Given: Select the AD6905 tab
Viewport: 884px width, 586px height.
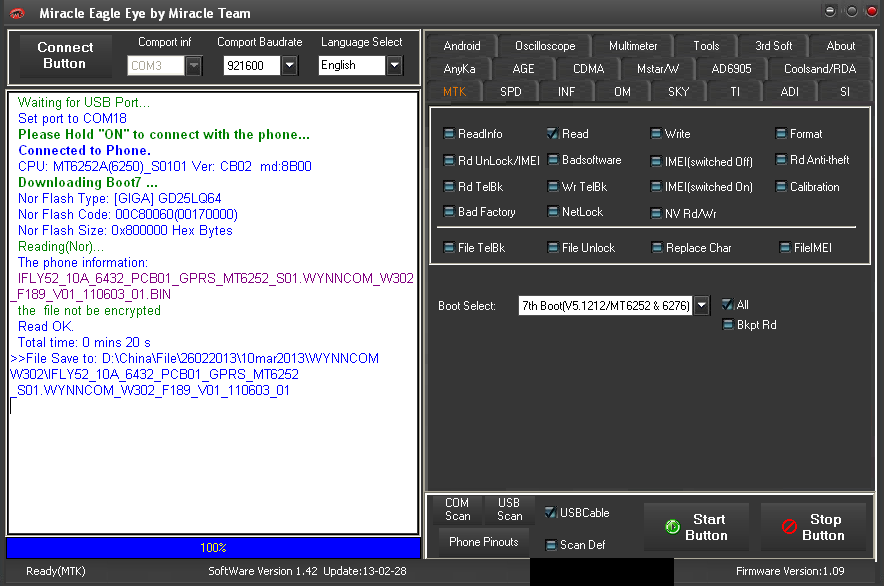Looking at the screenshot, I should (x=731, y=69).
